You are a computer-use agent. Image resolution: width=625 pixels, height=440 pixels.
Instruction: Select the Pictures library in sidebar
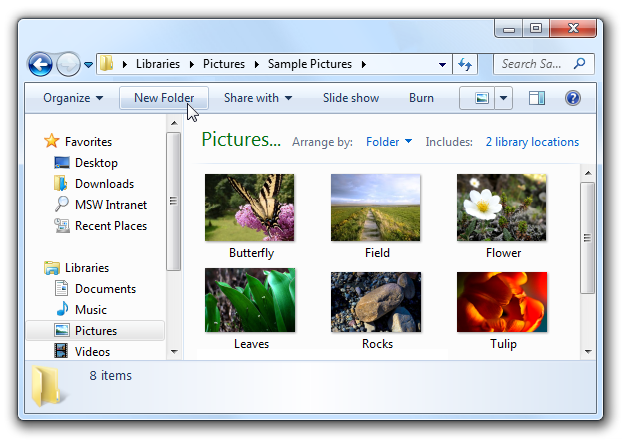pyautogui.click(x=95, y=330)
